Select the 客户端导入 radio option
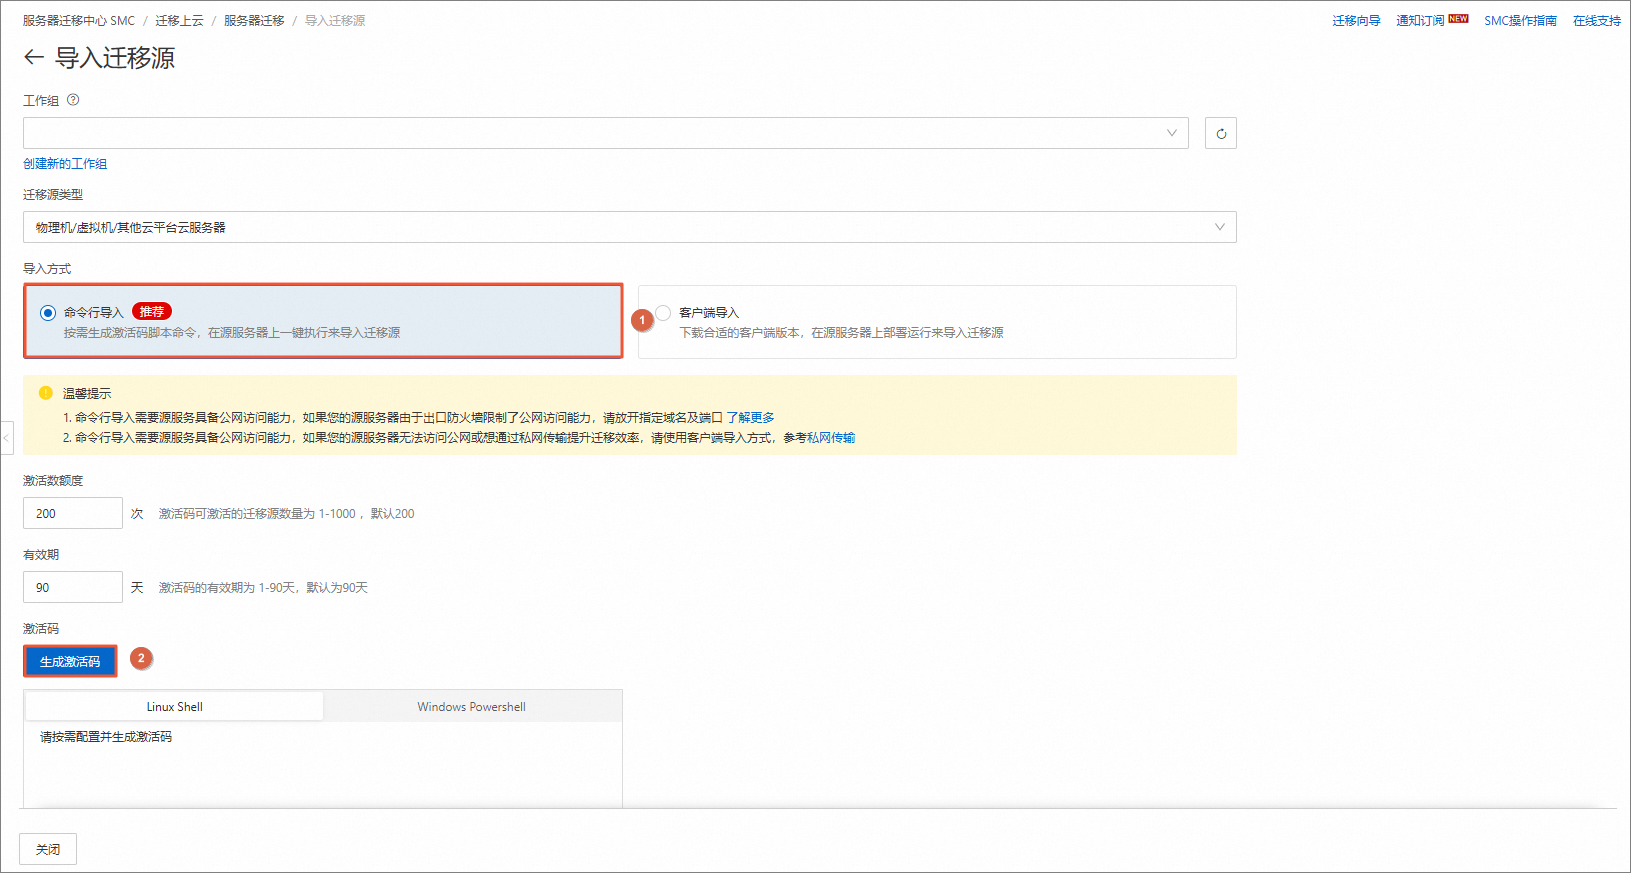The width and height of the screenshot is (1631, 873). 663,313
